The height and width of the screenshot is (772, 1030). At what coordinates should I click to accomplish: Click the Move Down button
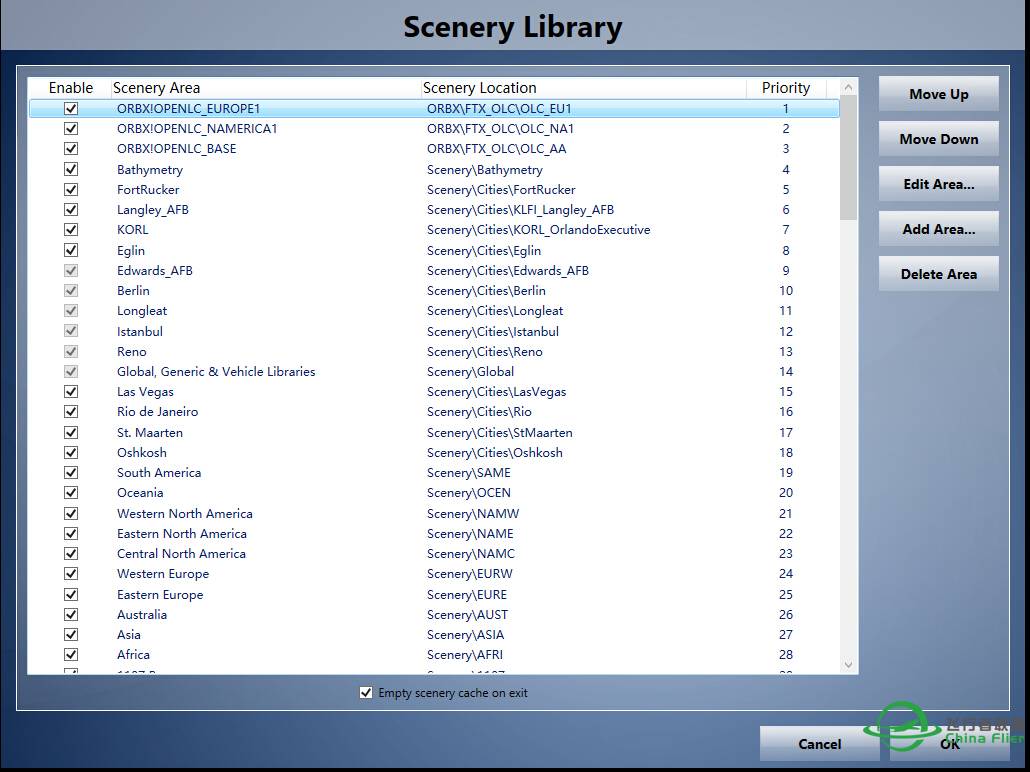point(938,139)
